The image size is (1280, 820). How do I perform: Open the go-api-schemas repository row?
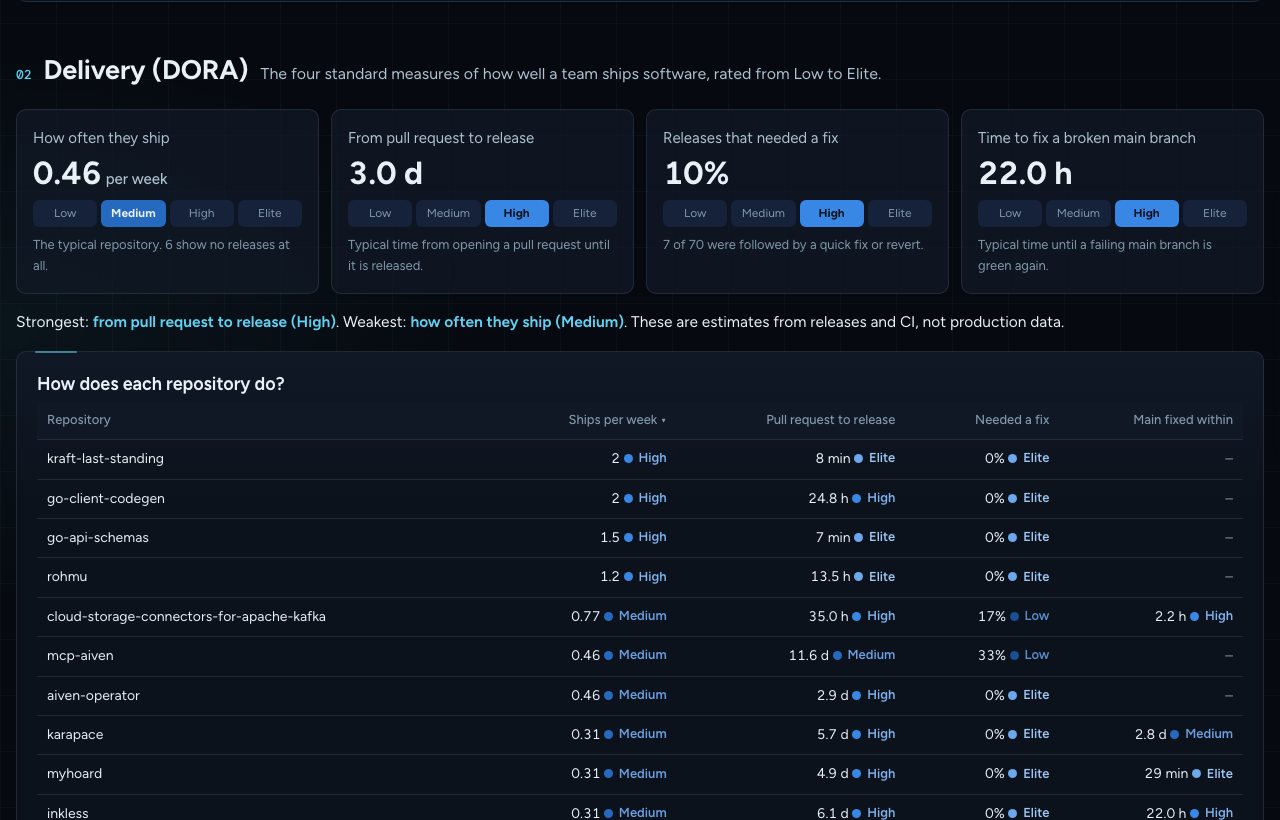click(640, 538)
